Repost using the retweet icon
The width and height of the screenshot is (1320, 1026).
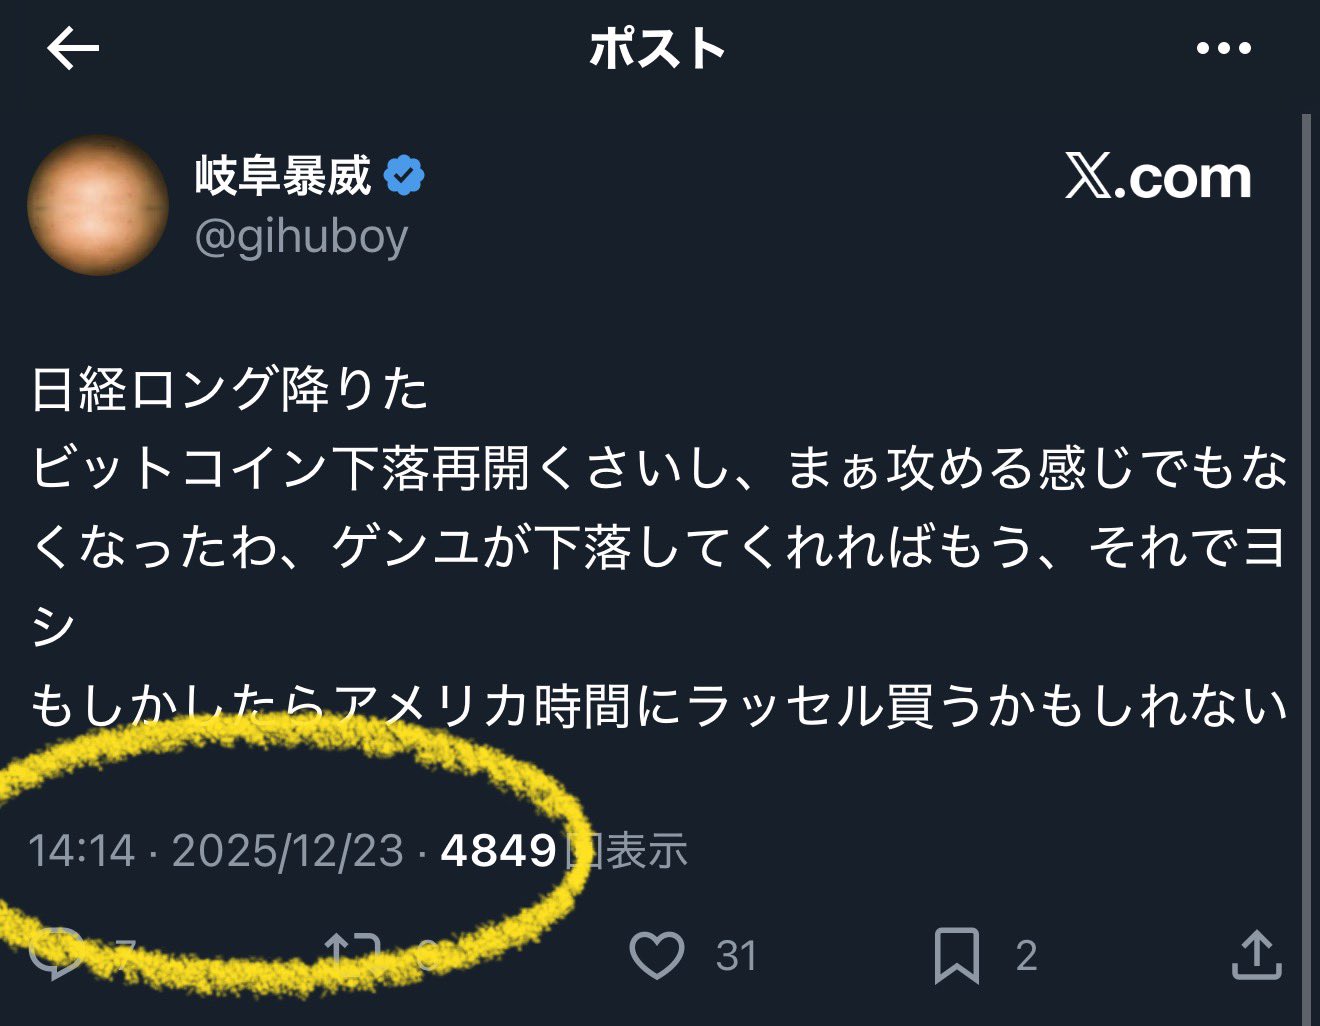click(353, 954)
